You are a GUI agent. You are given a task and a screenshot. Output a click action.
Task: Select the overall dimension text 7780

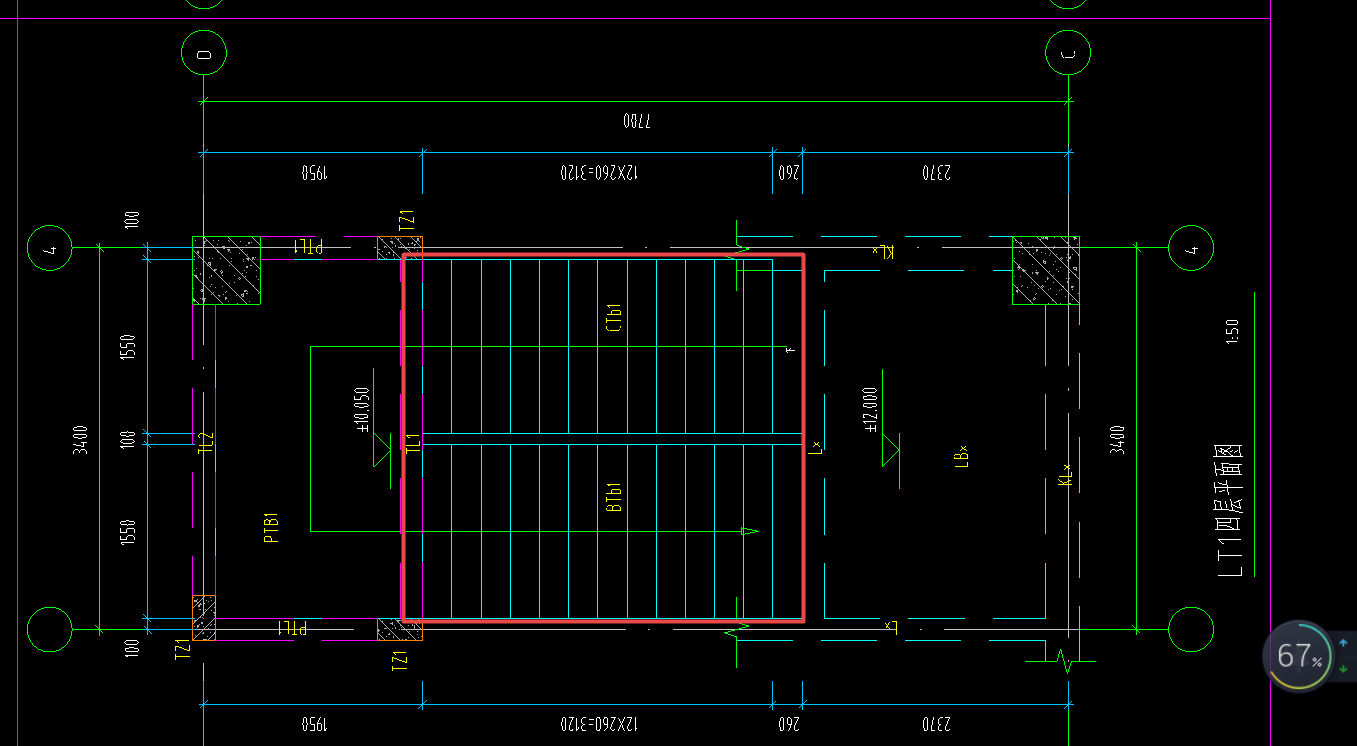pyautogui.click(x=637, y=121)
